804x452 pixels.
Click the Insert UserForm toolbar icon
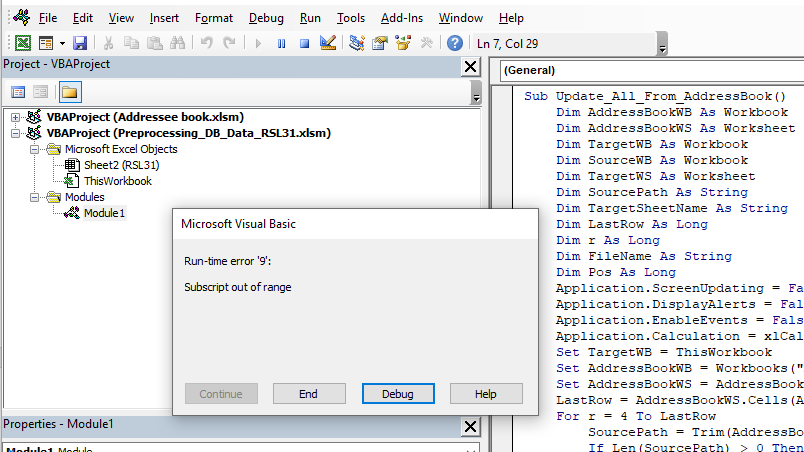[46, 43]
